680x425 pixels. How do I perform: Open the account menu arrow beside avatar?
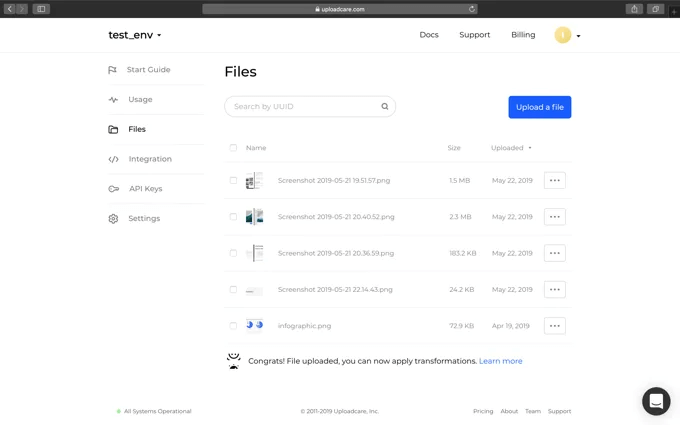578,36
